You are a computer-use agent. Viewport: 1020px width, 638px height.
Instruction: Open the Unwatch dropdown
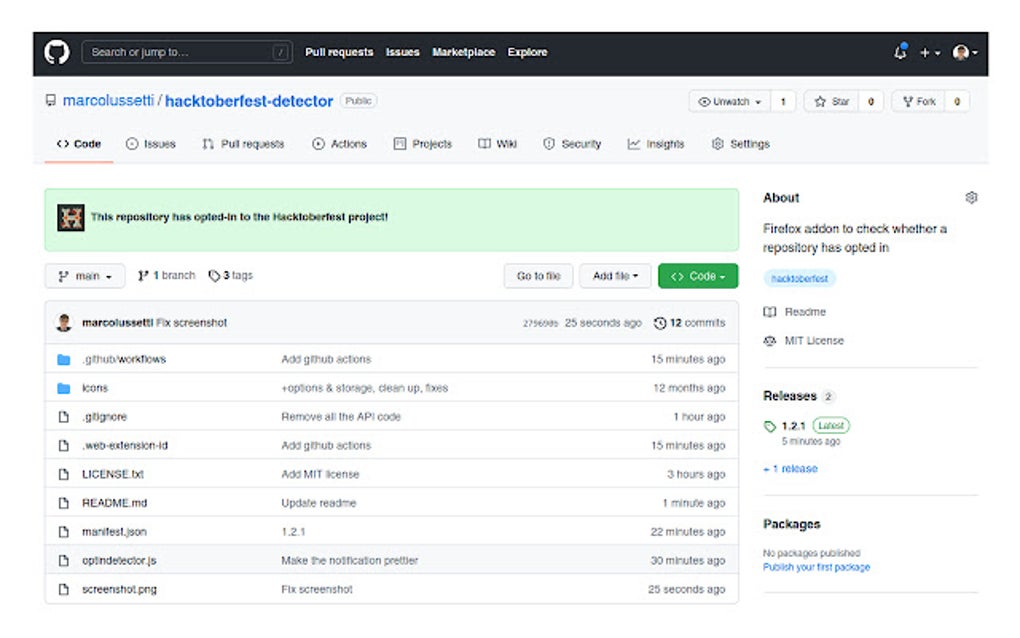tap(729, 100)
